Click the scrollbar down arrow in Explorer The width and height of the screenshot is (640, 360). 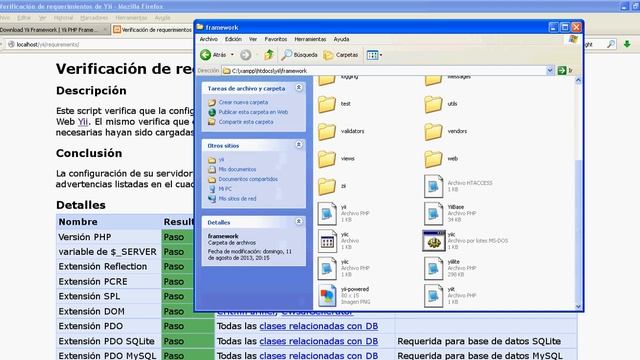coord(578,307)
